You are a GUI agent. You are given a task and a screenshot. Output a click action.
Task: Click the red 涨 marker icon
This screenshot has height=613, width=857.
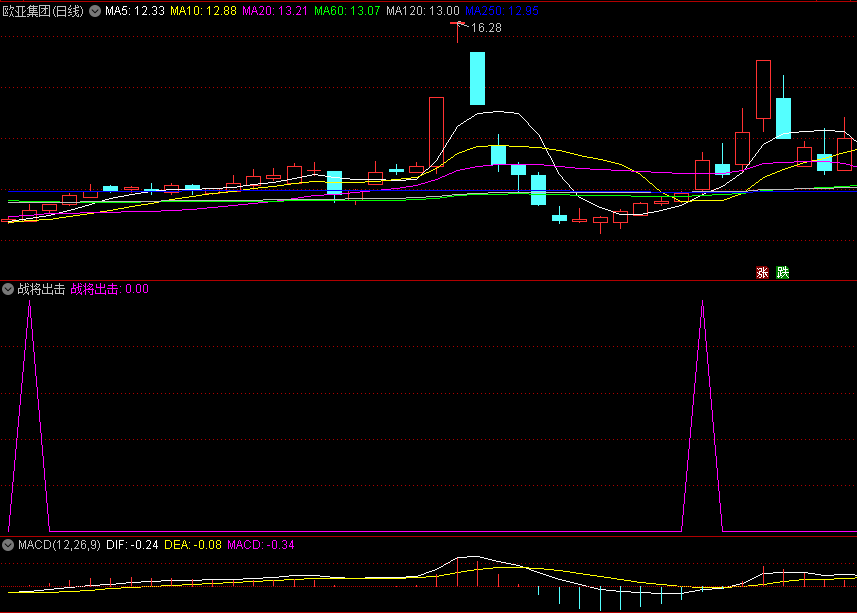pos(762,272)
